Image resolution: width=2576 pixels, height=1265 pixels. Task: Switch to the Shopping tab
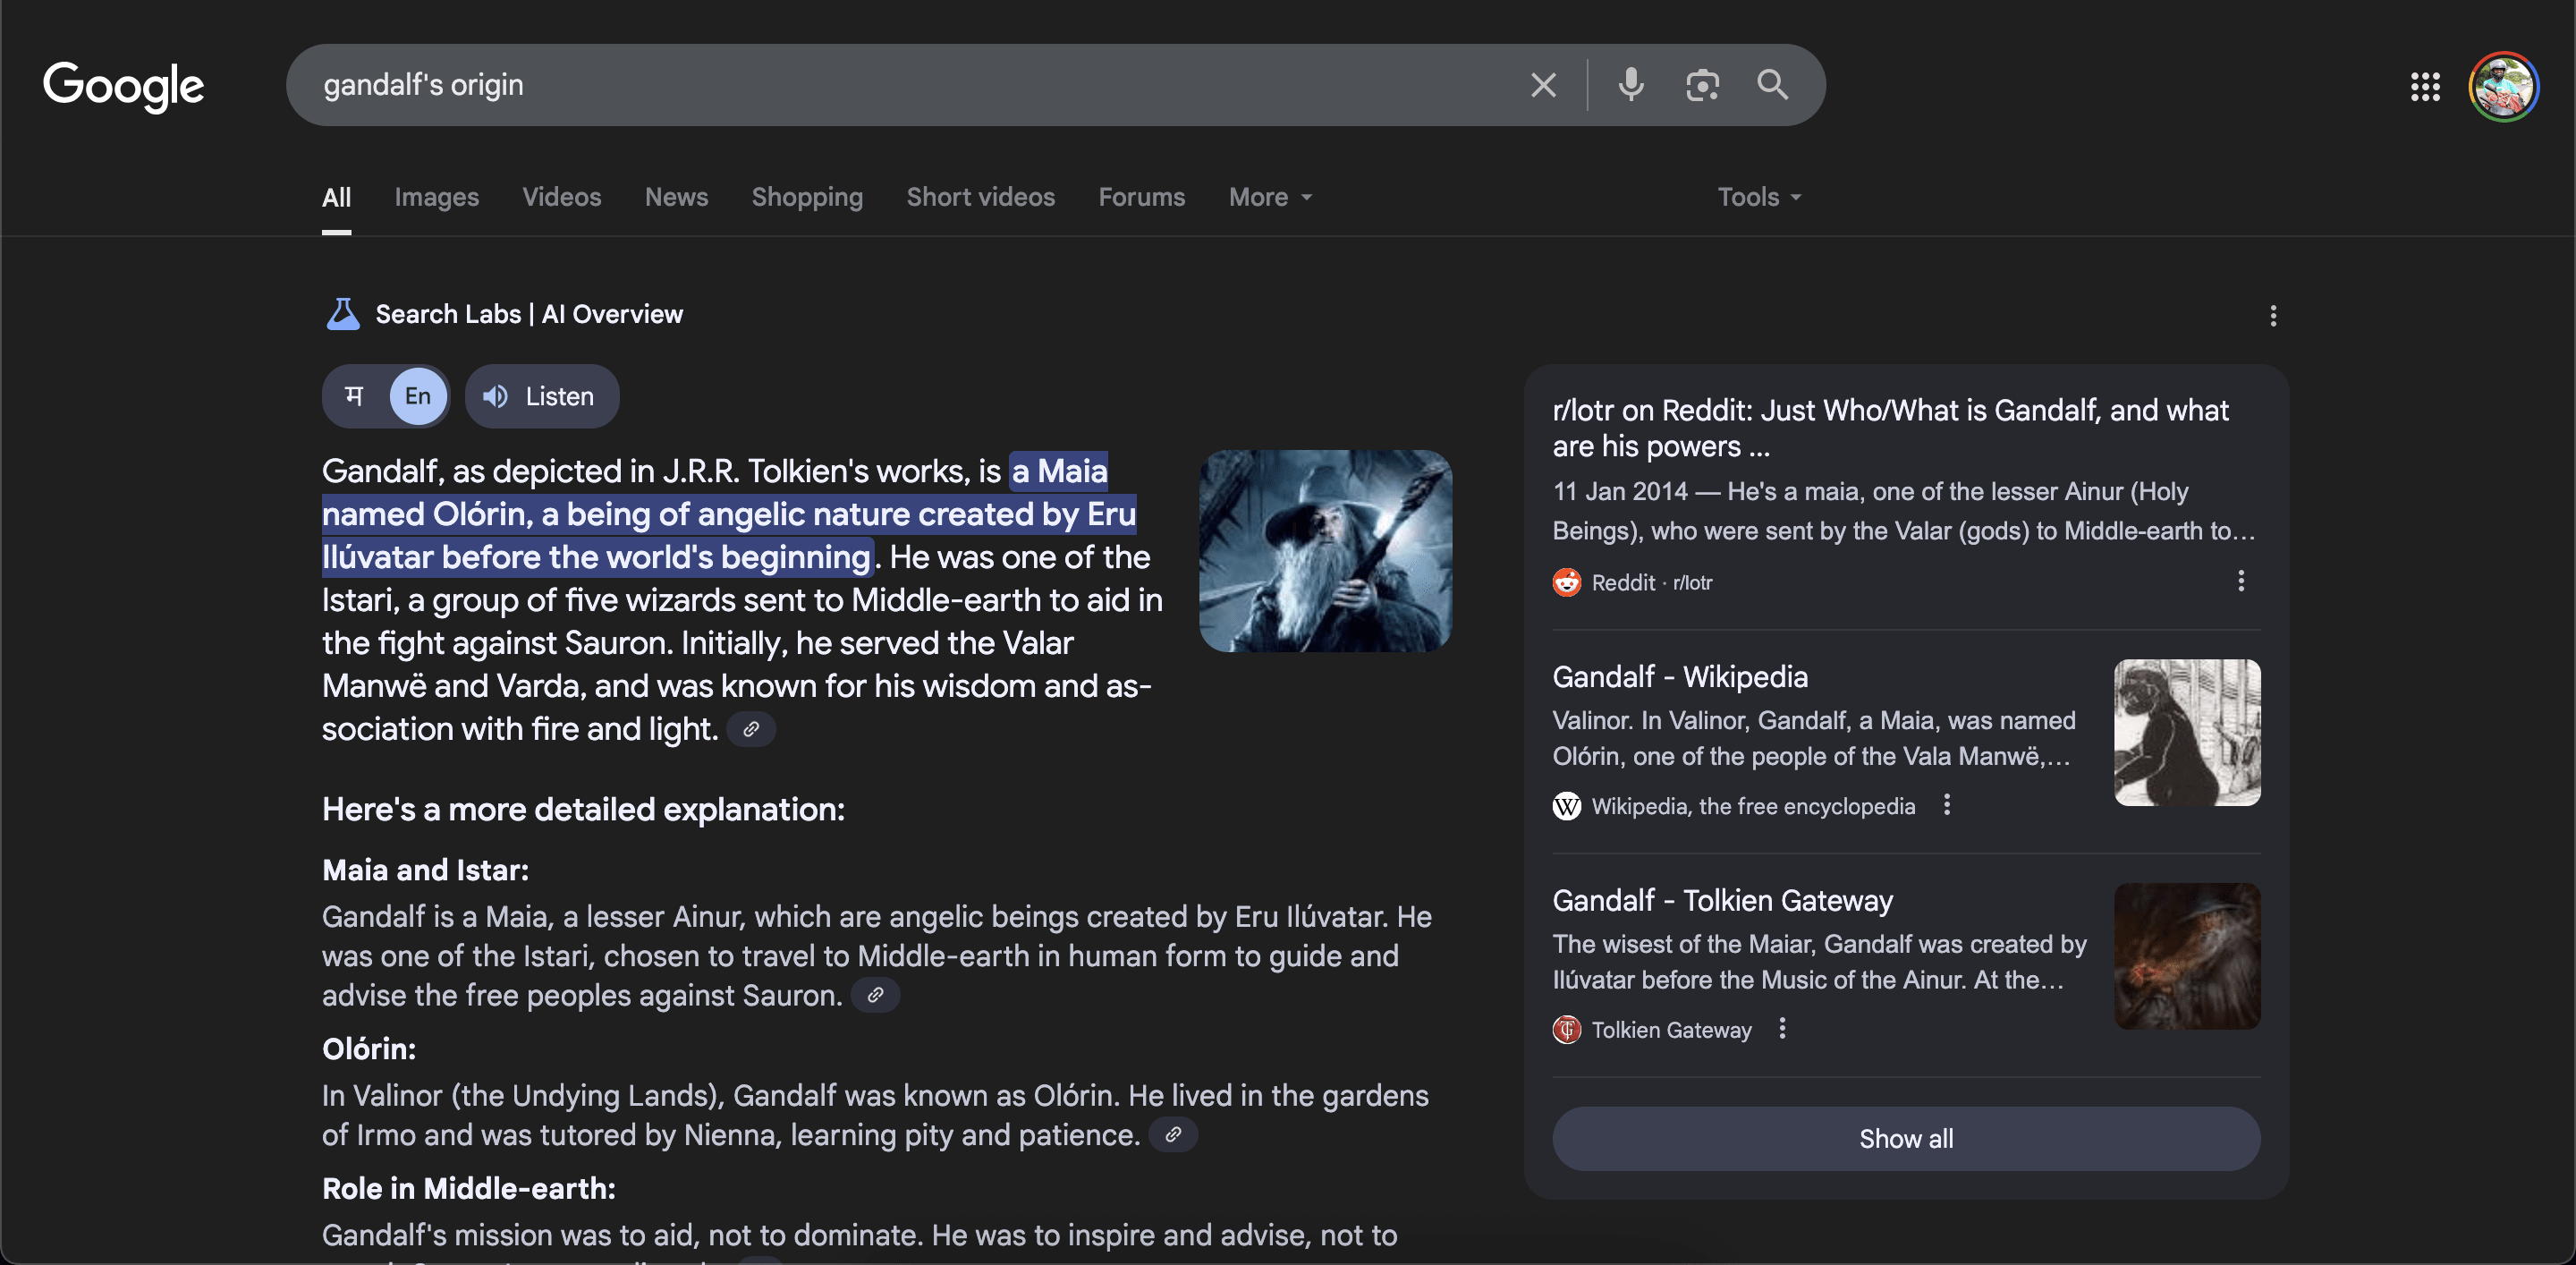pos(807,197)
